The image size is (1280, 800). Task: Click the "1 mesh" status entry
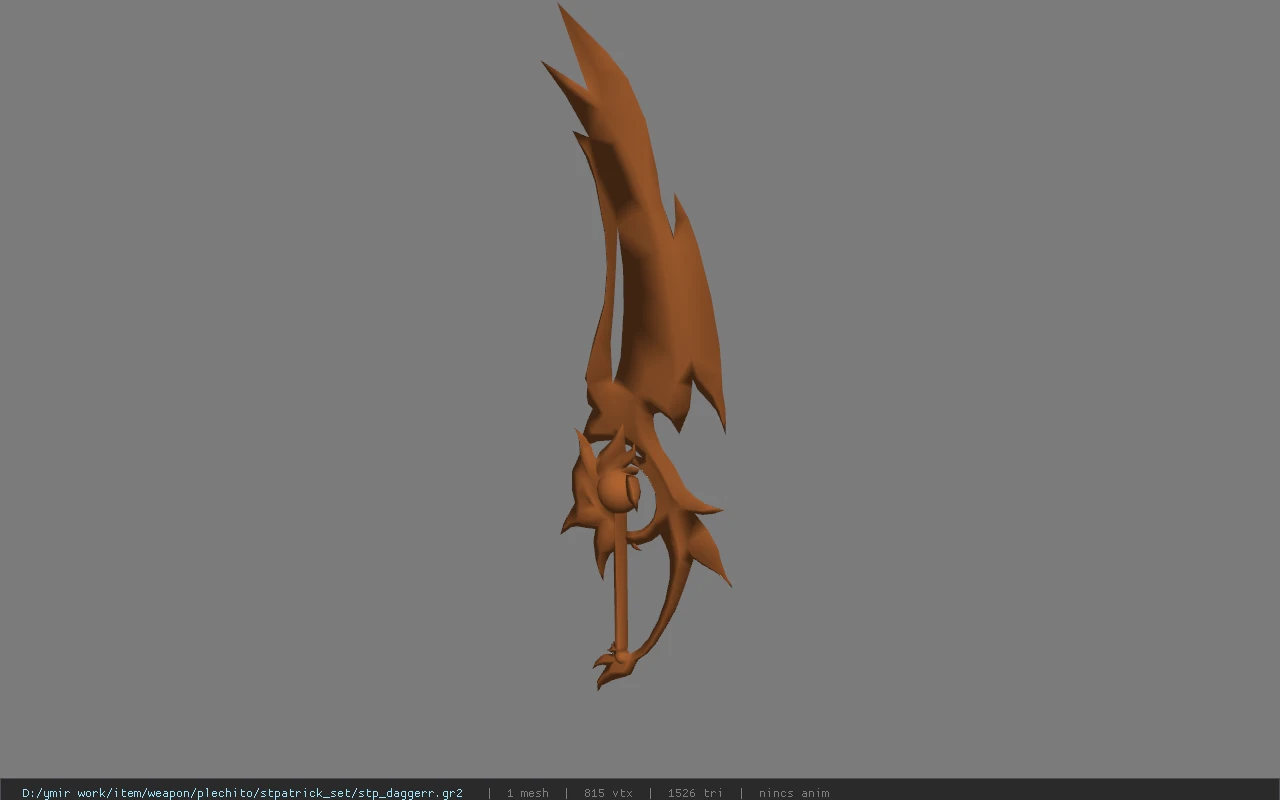pyautogui.click(x=527, y=793)
